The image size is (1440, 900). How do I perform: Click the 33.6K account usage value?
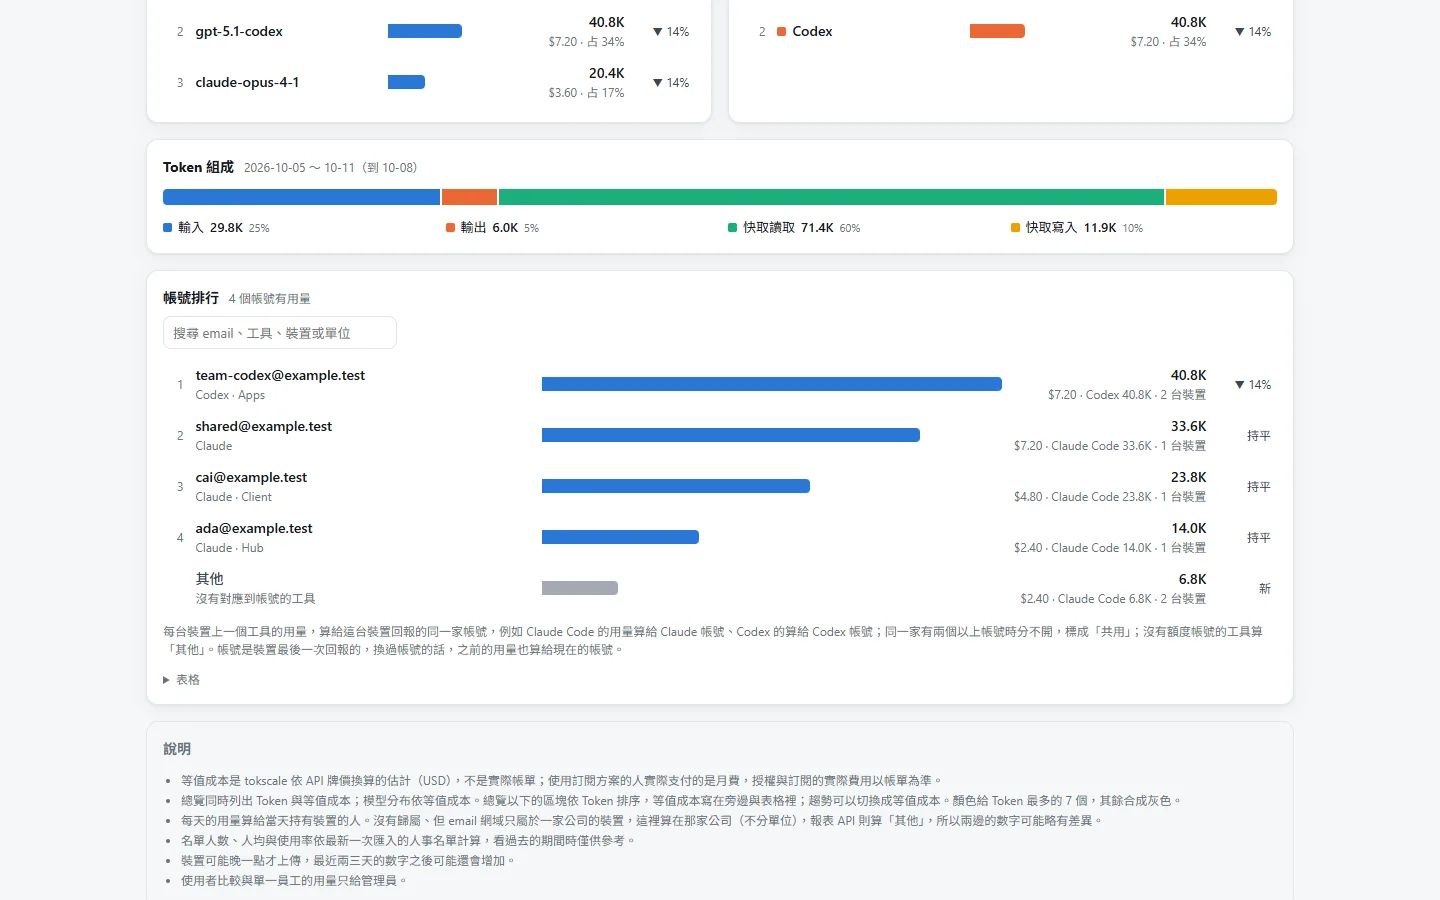pos(1188,427)
